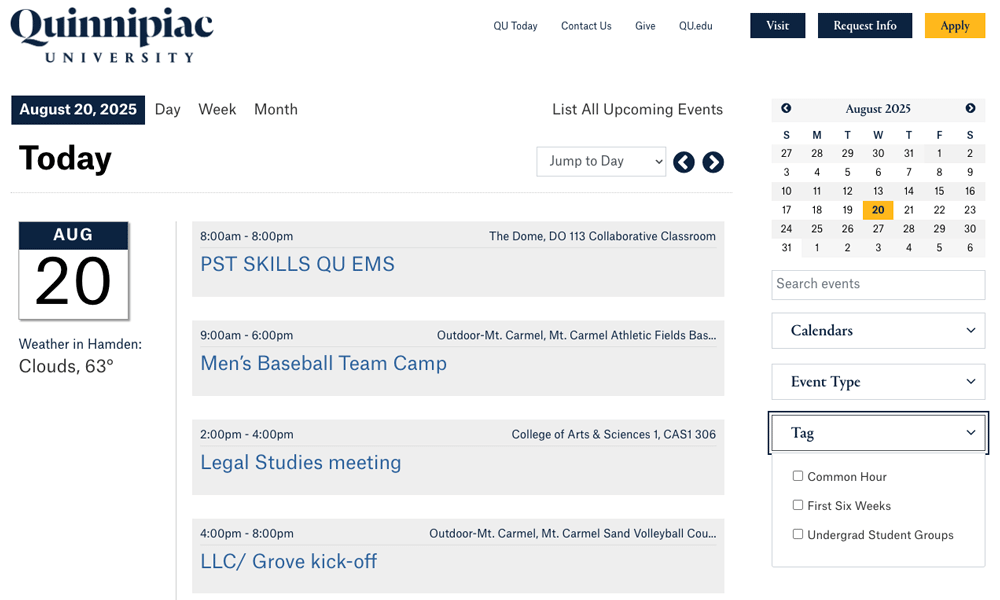
Task: Click the Quinnipiac University logo
Action: click(112, 35)
